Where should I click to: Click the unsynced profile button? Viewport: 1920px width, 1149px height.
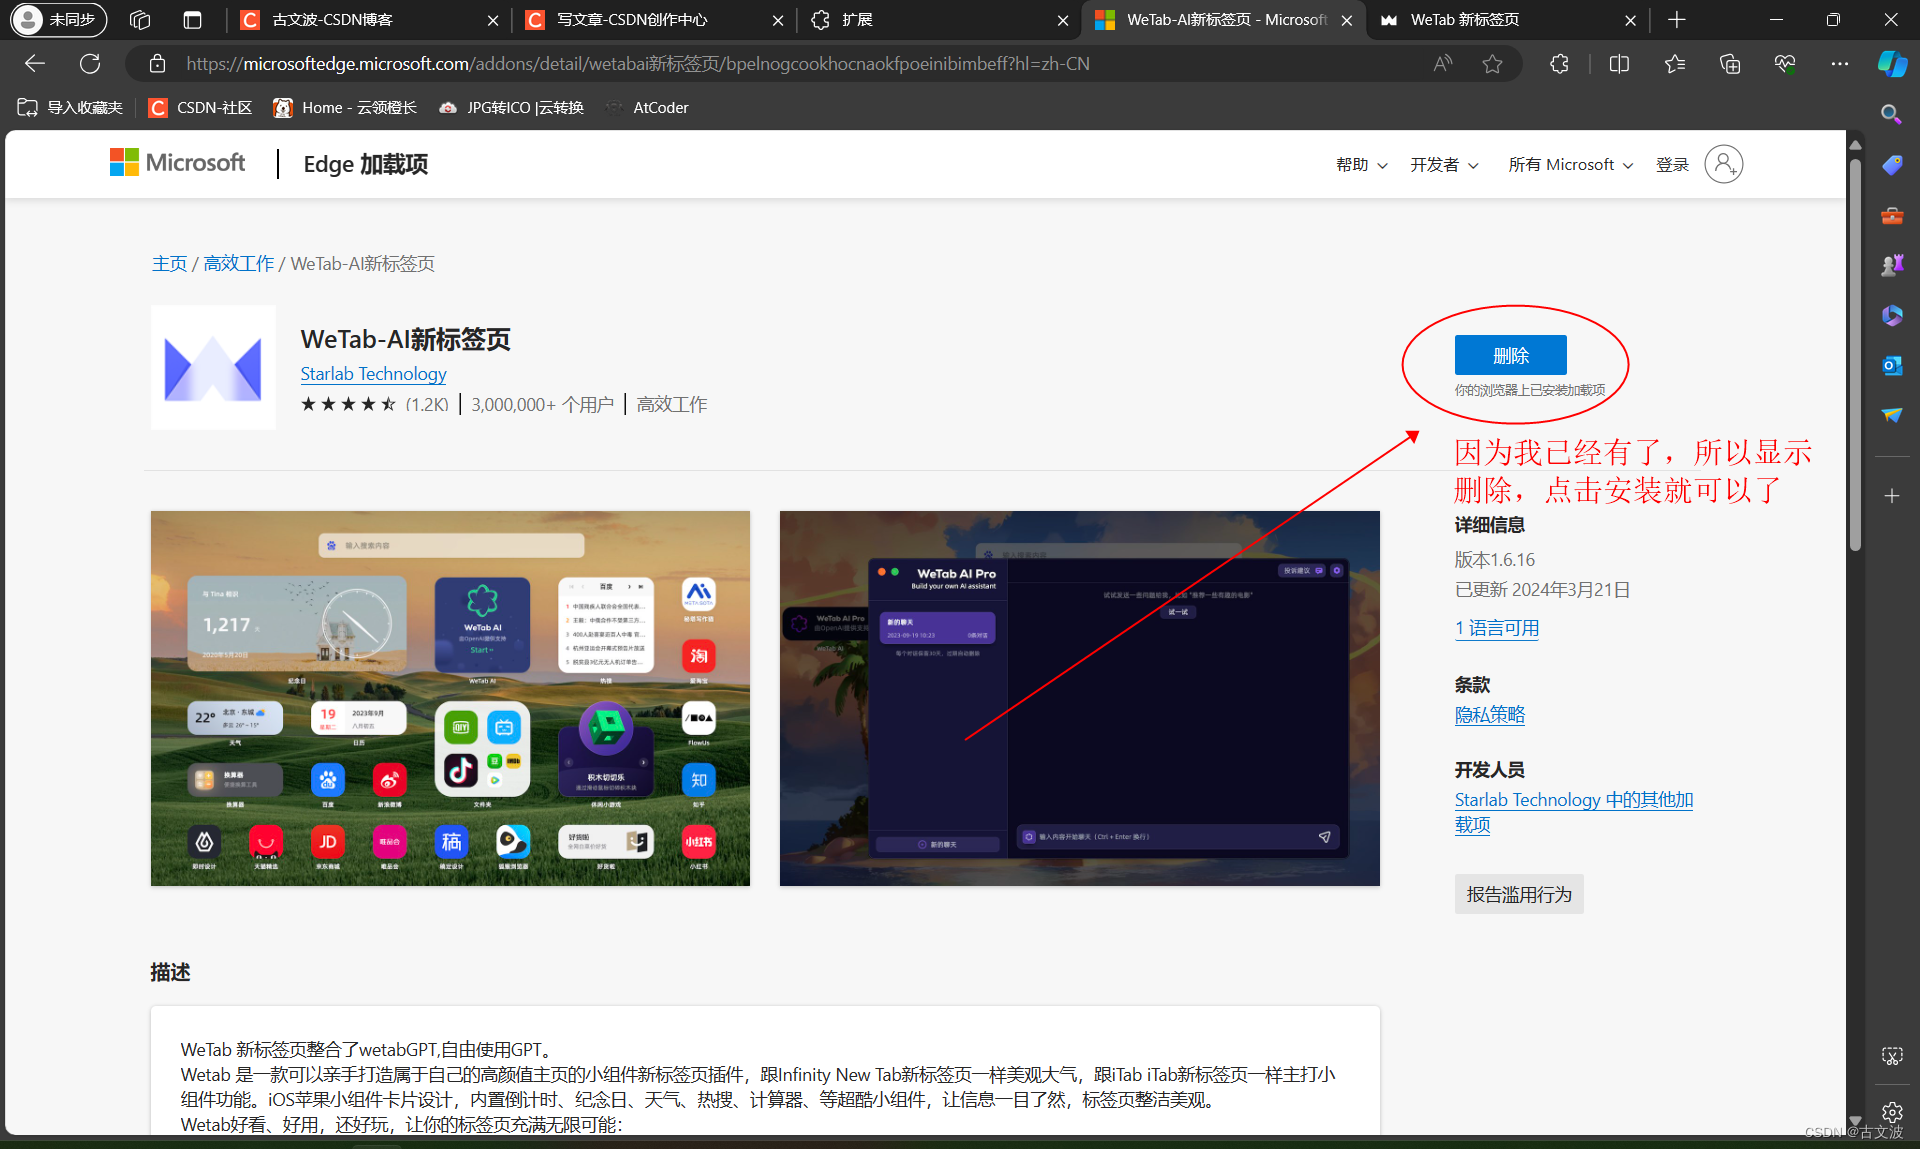58,19
